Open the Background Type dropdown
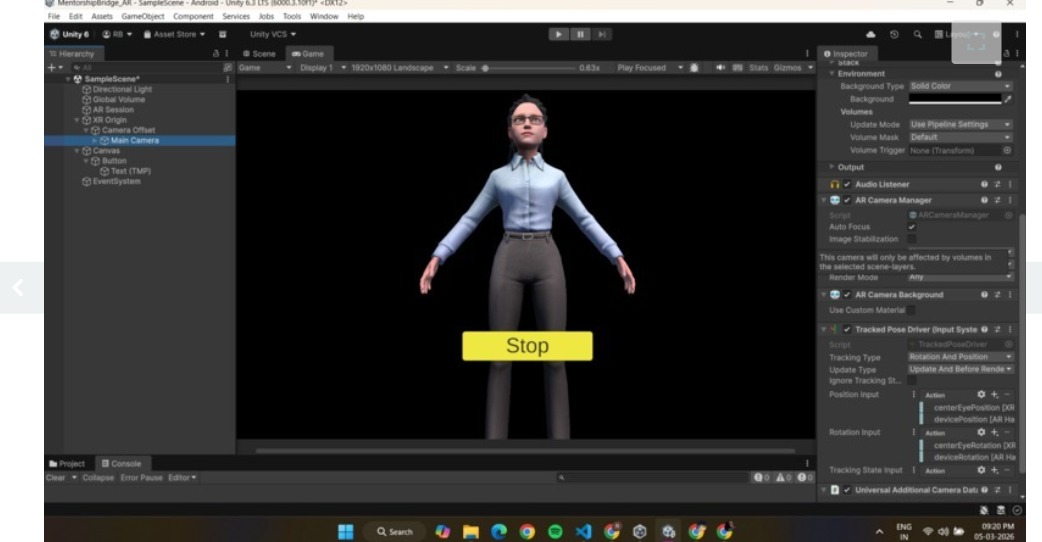Image resolution: width=1042 pixels, height=542 pixels. pos(960,86)
